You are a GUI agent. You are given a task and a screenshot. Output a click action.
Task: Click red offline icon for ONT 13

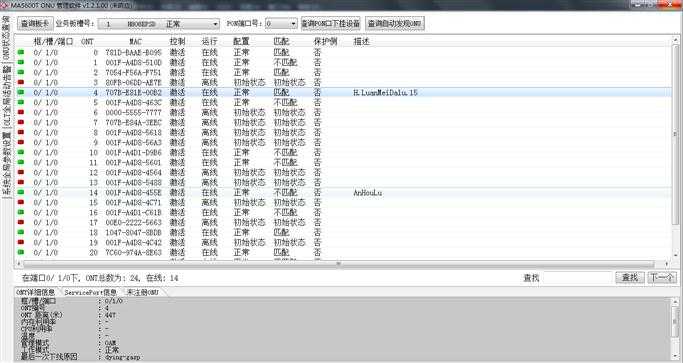click(20, 183)
